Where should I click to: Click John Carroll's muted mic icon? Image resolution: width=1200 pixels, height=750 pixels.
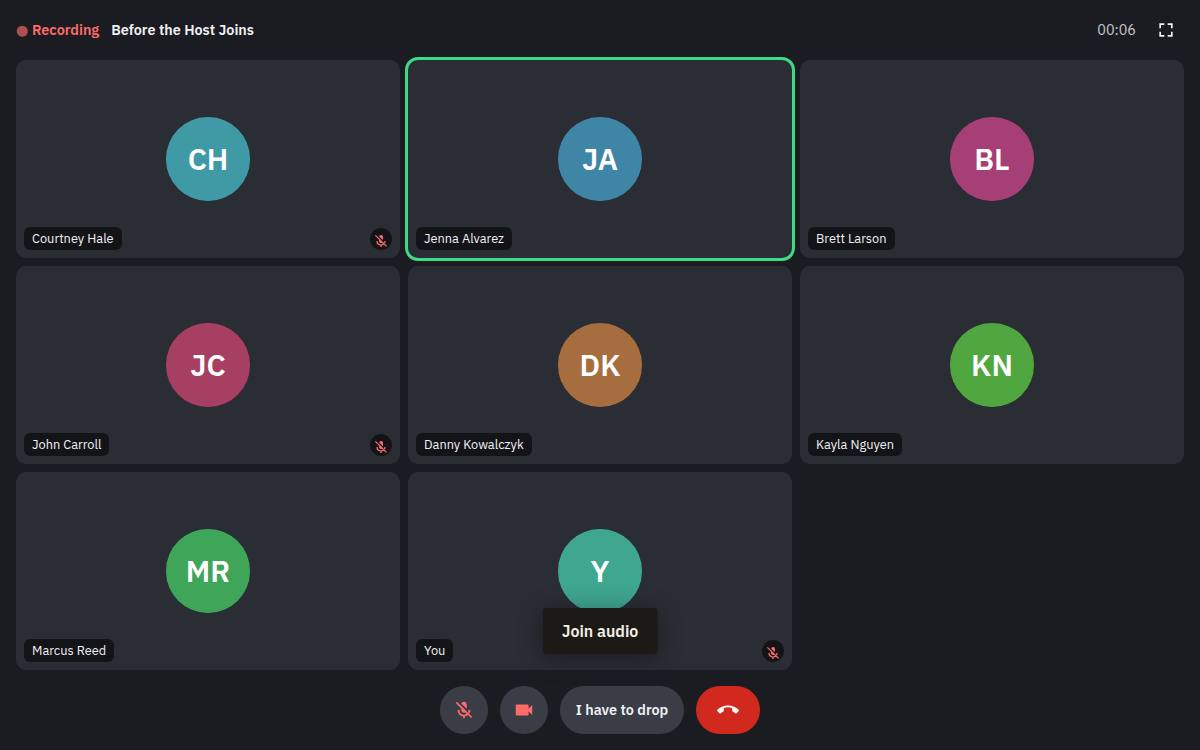click(380, 446)
